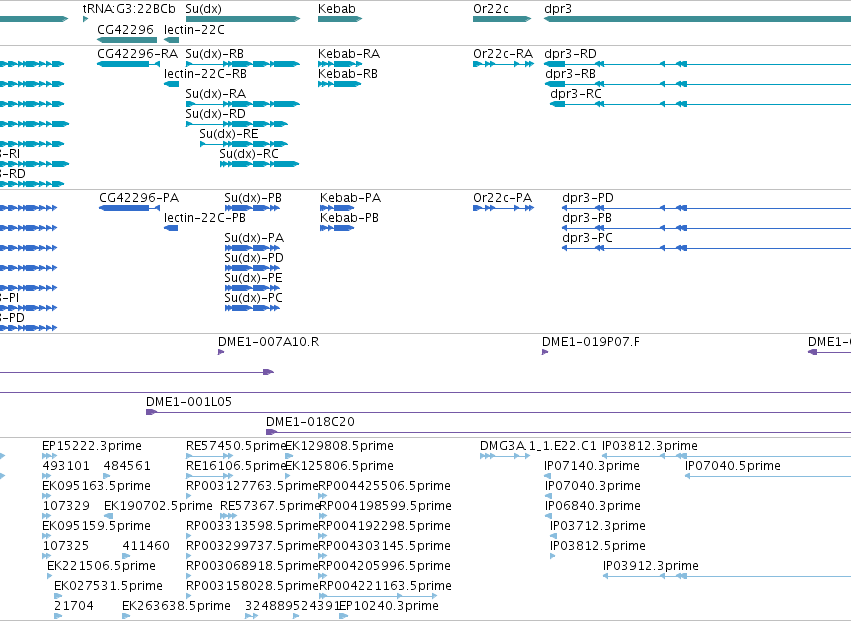Click transcript Su(dx)-RD label
This screenshot has height=621, width=851.
215,114
